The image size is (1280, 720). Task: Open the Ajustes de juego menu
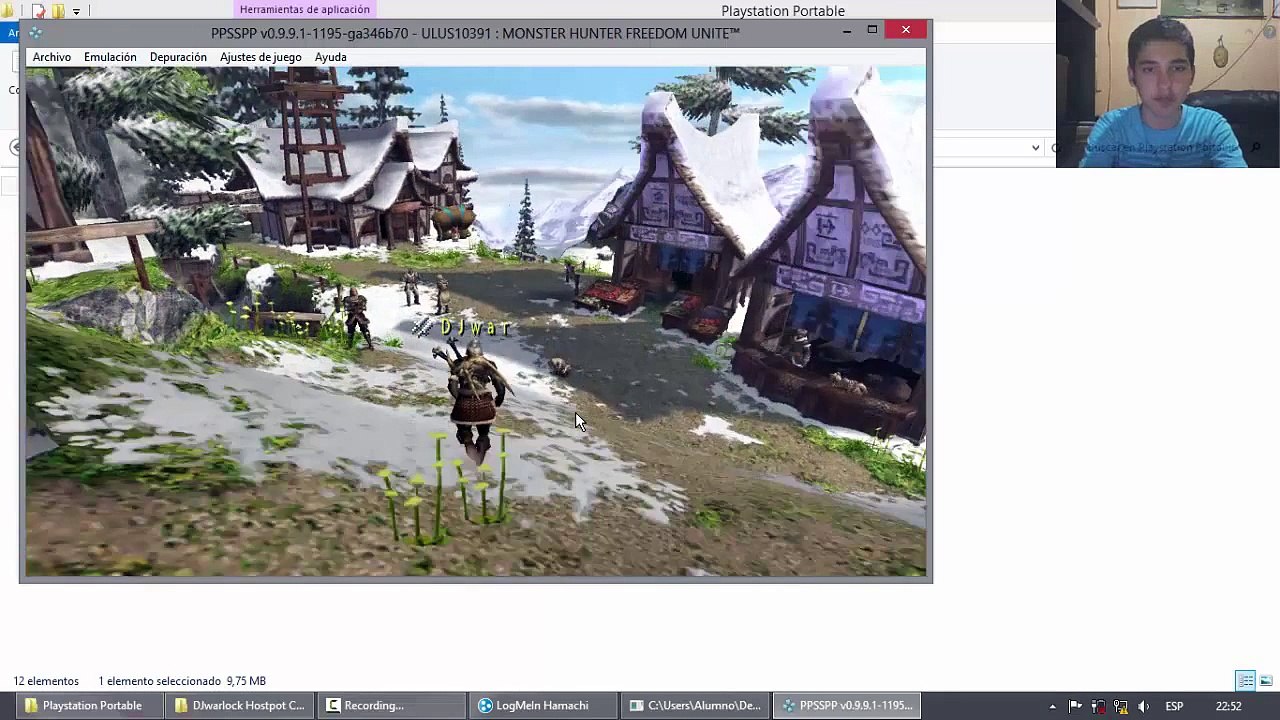[260, 57]
